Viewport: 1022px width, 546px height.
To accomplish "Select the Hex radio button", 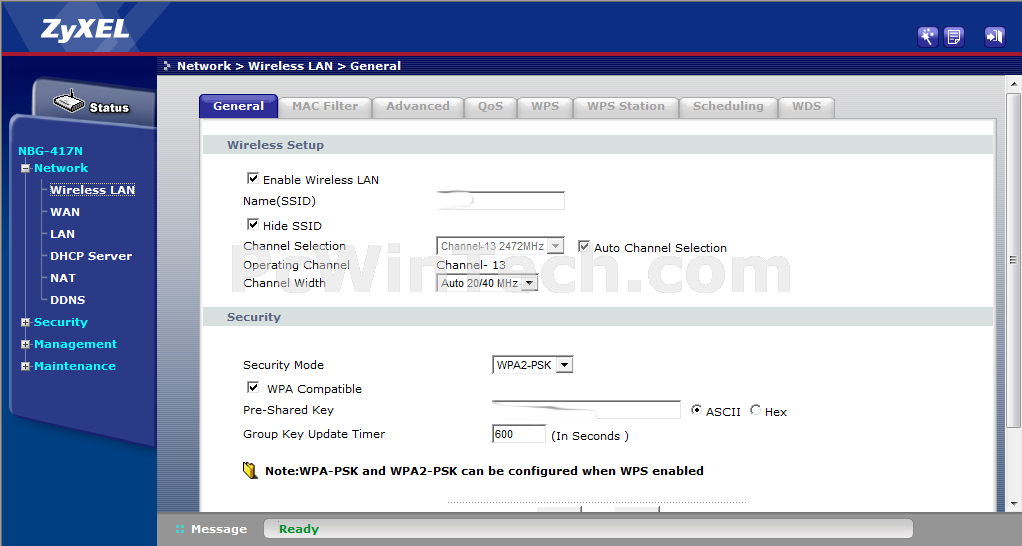I will coord(755,410).
